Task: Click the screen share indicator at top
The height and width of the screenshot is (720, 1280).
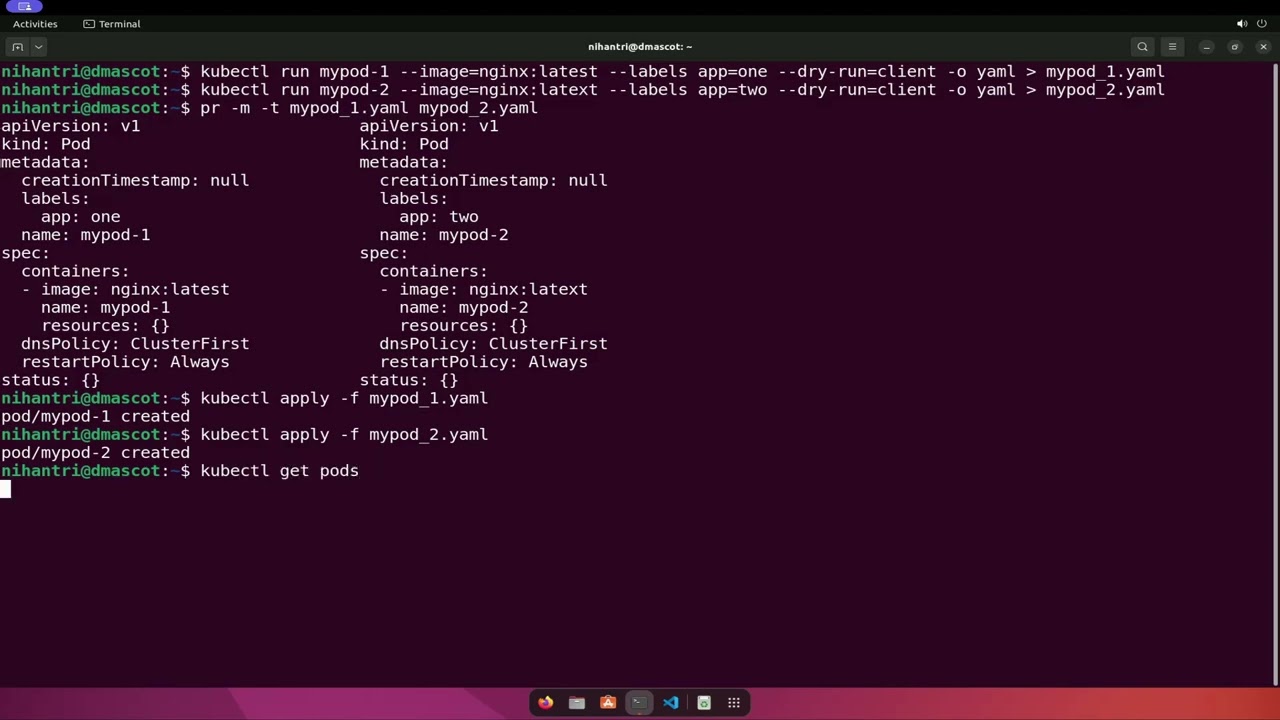Action: [25, 6]
